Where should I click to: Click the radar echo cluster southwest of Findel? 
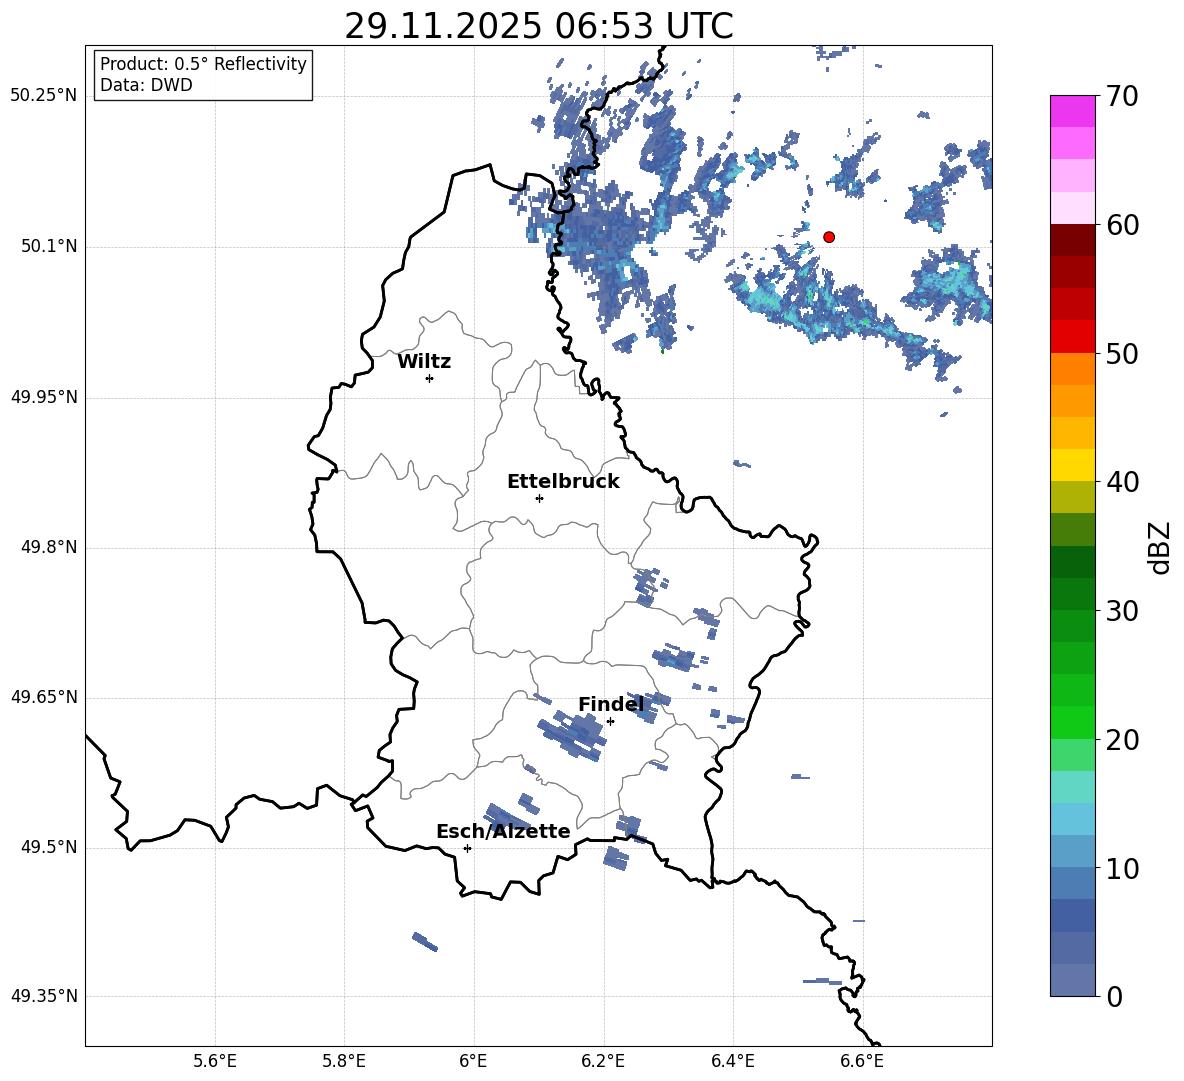pyautogui.click(x=572, y=736)
